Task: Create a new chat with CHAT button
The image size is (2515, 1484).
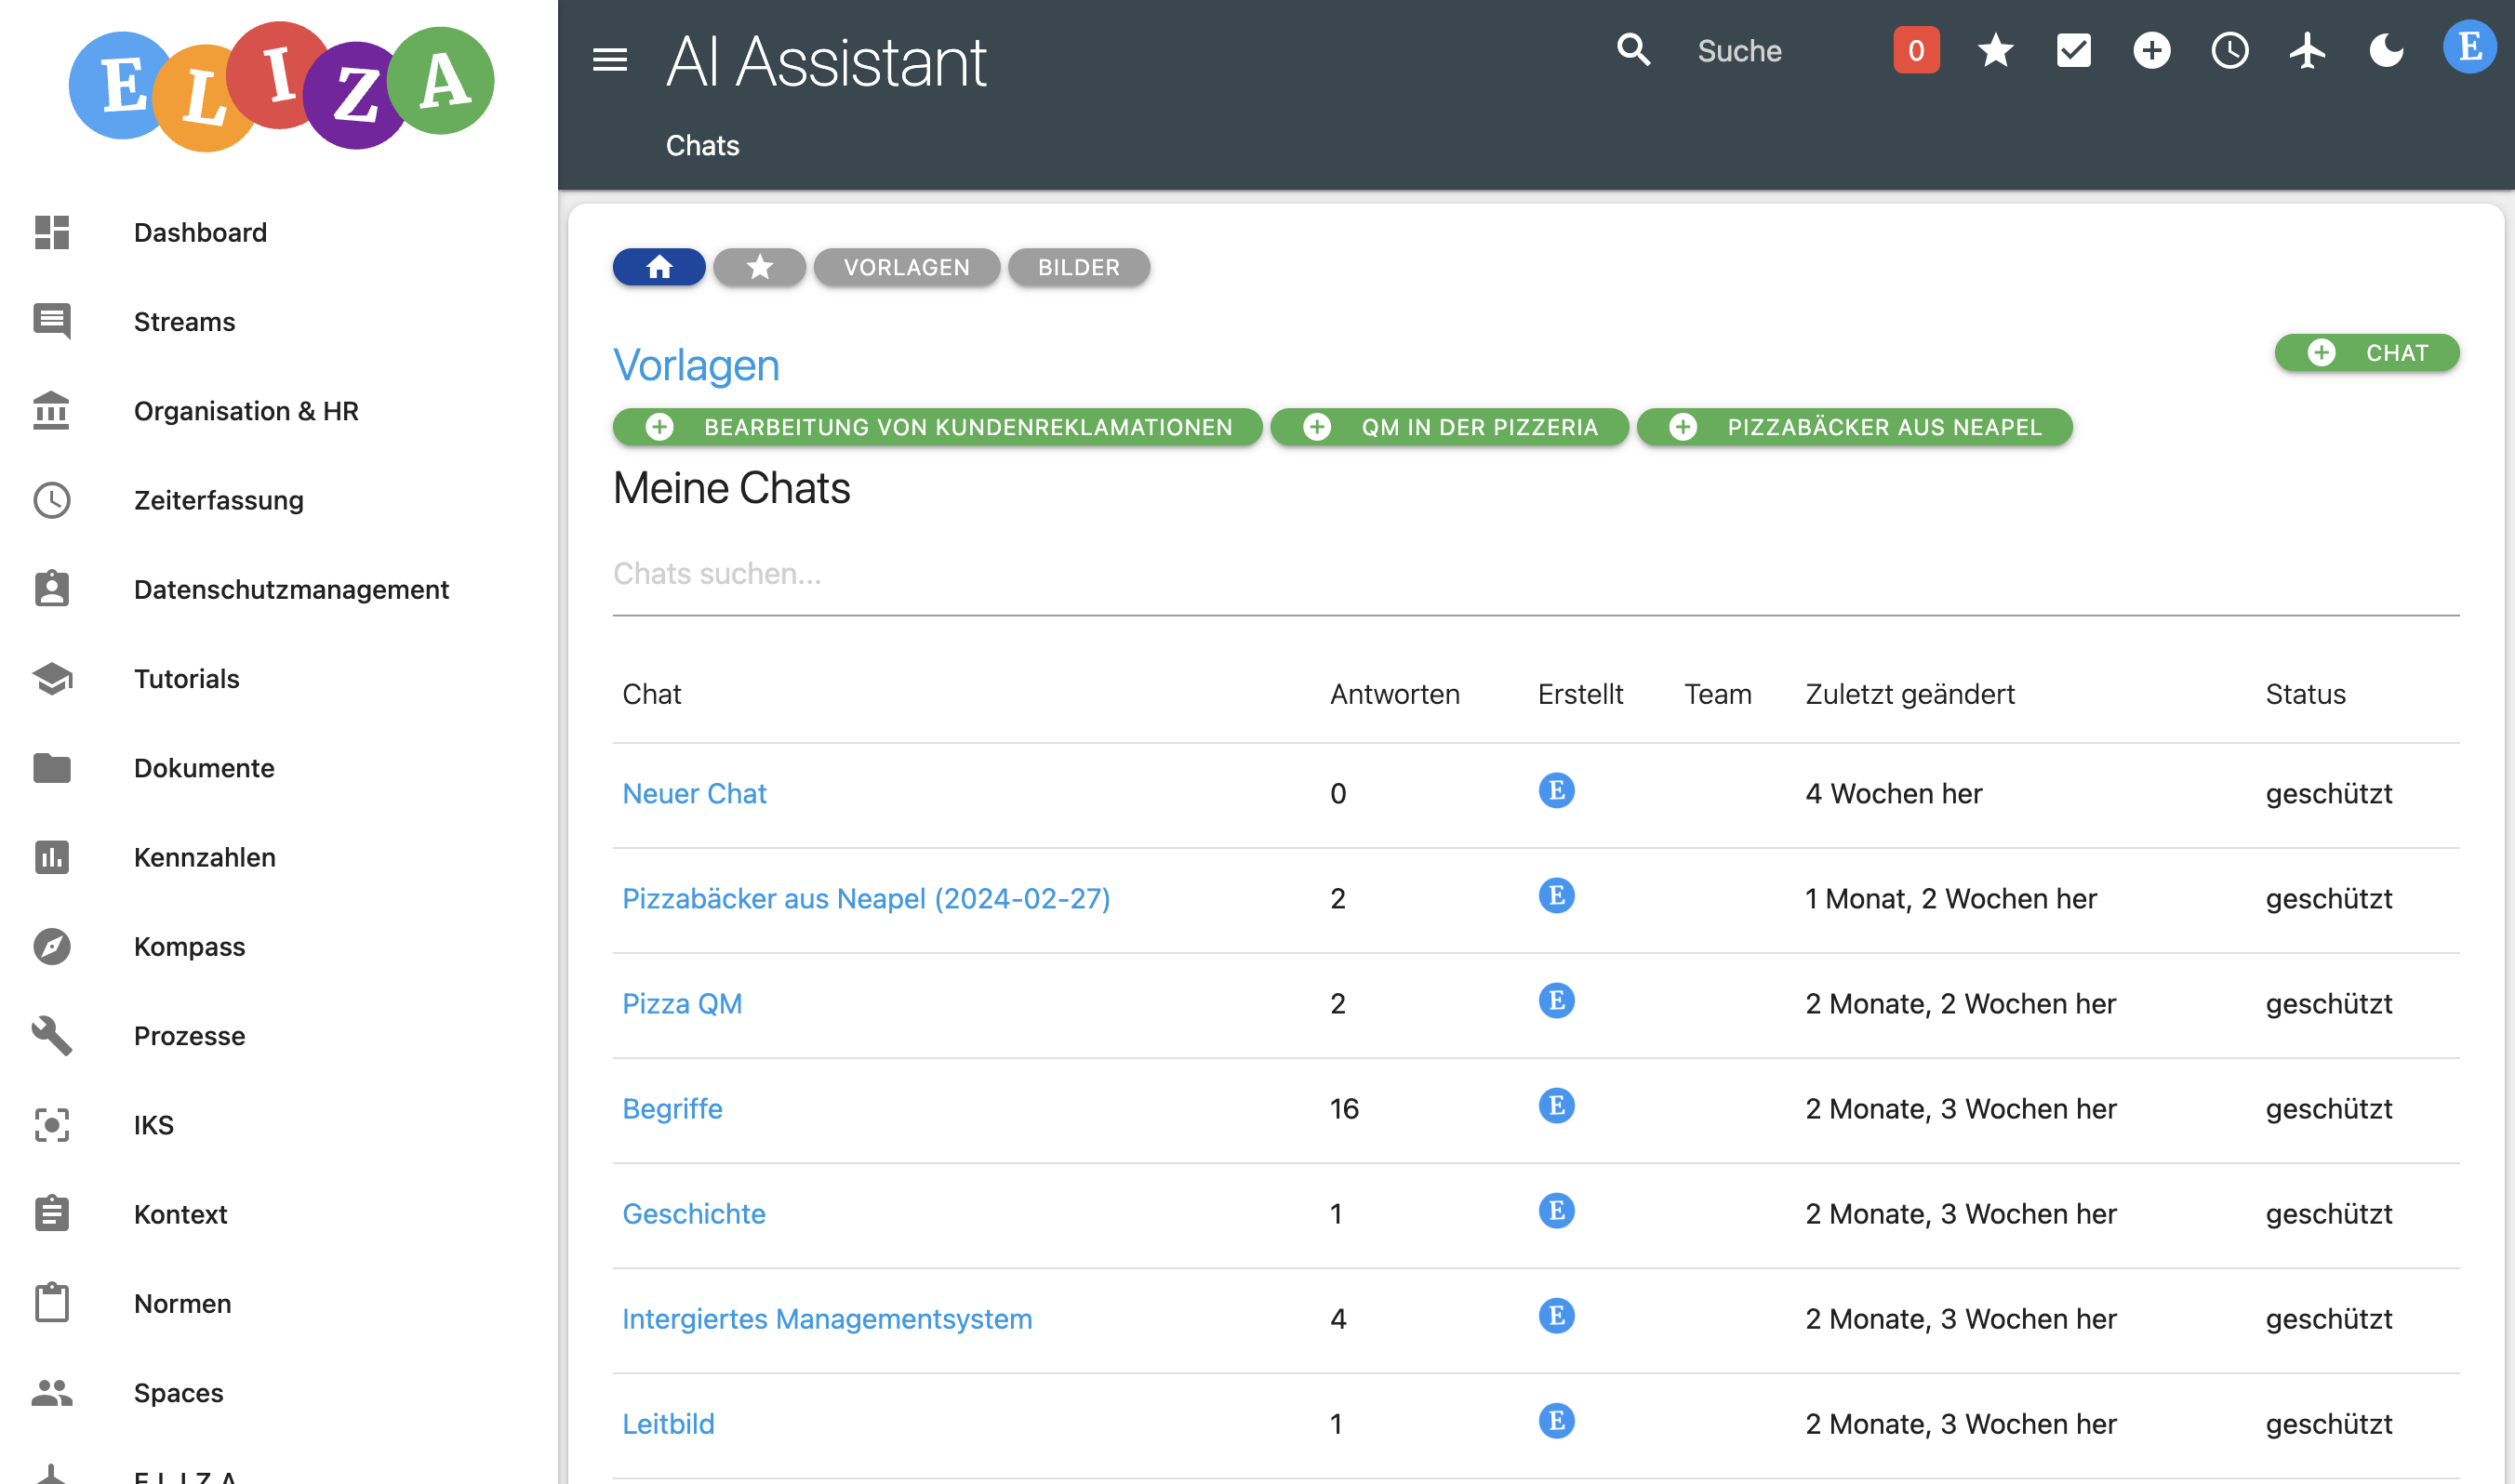Action: coord(2366,352)
